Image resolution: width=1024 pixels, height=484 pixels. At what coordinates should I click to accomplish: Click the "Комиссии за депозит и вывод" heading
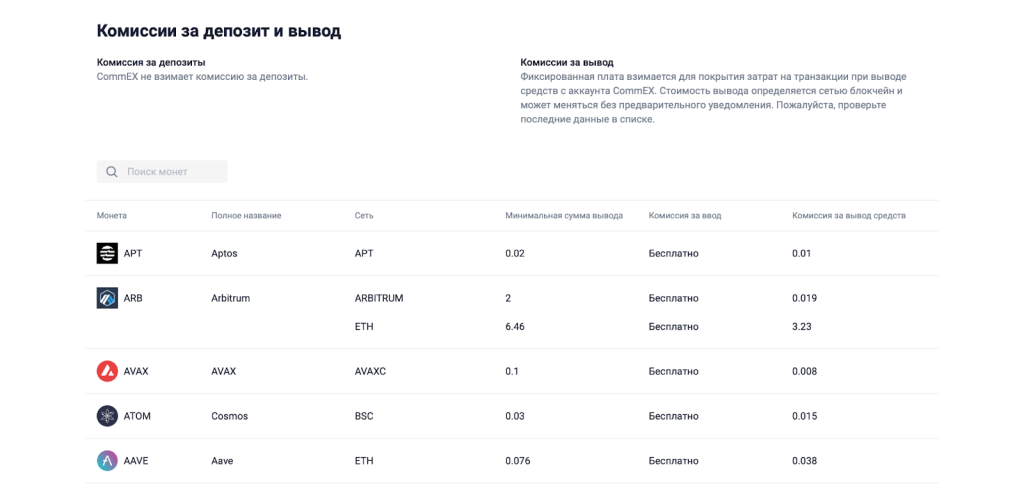[219, 31]
